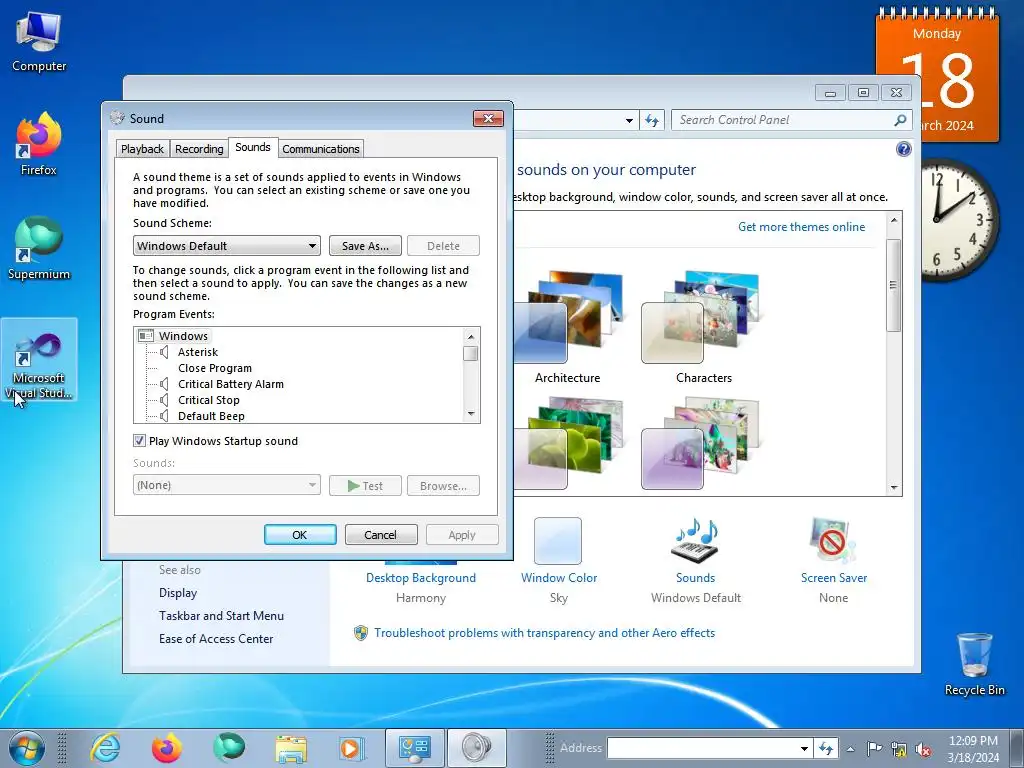
Task: Switch to Control Panel taskbar button
Action: pyautogui.click(x=415, y=748)
